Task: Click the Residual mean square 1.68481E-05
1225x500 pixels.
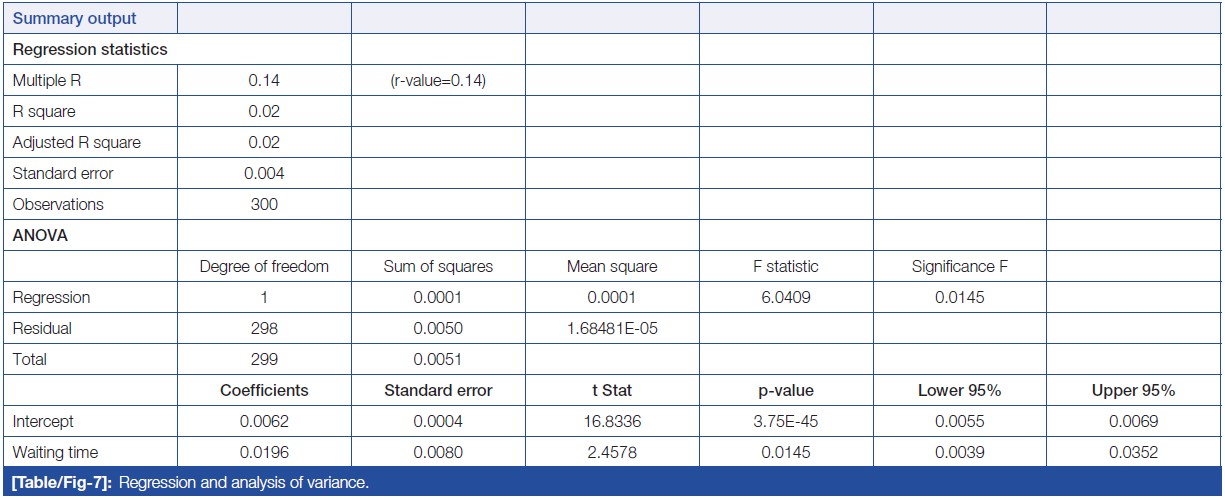Action: click(612, 328)
